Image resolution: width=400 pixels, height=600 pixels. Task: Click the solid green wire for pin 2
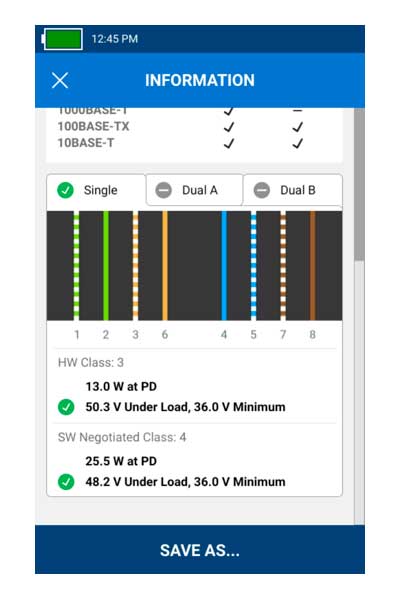click(x=106, y=266)
